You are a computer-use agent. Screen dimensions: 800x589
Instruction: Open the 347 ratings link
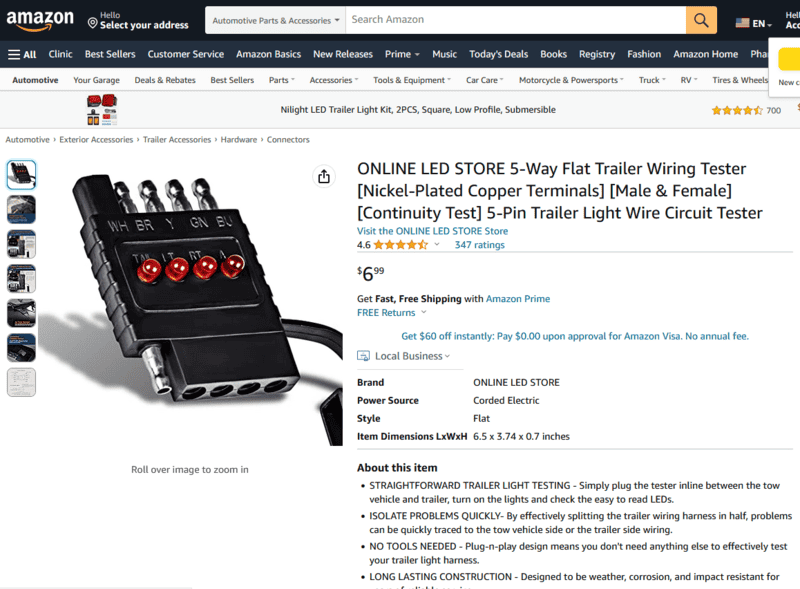[x=480, y=245]
